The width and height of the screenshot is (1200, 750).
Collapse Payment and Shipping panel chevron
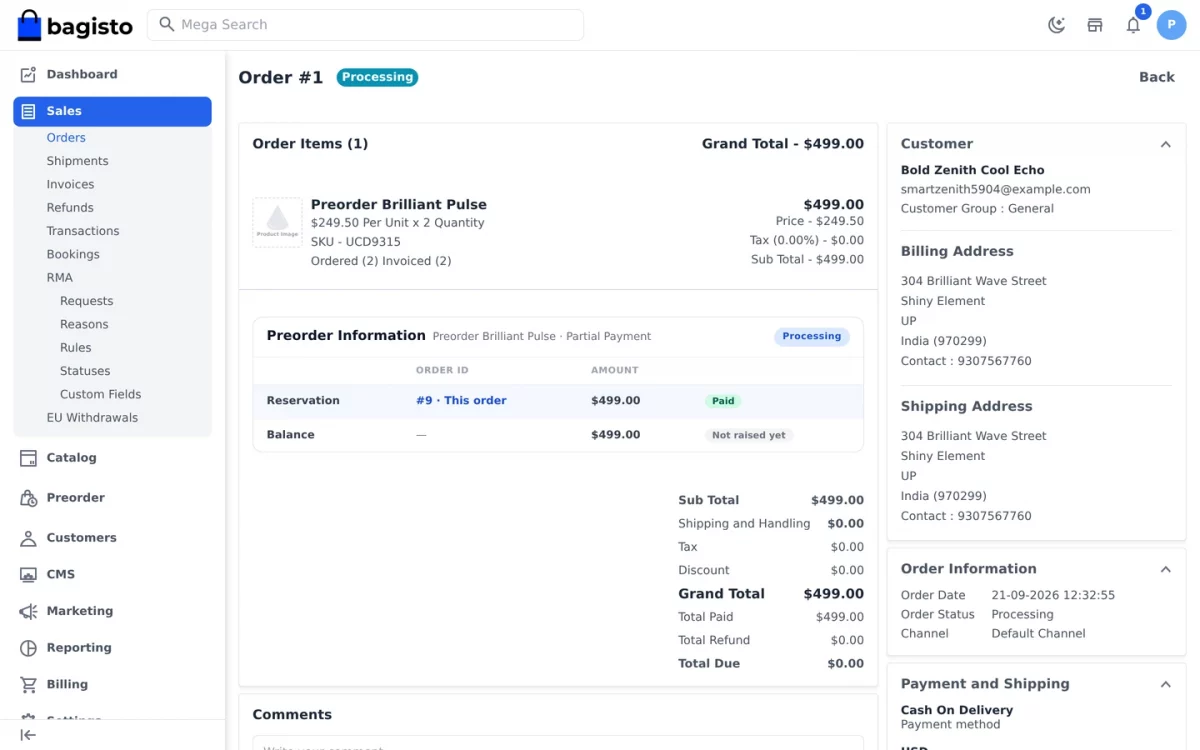pos(1165,684)
